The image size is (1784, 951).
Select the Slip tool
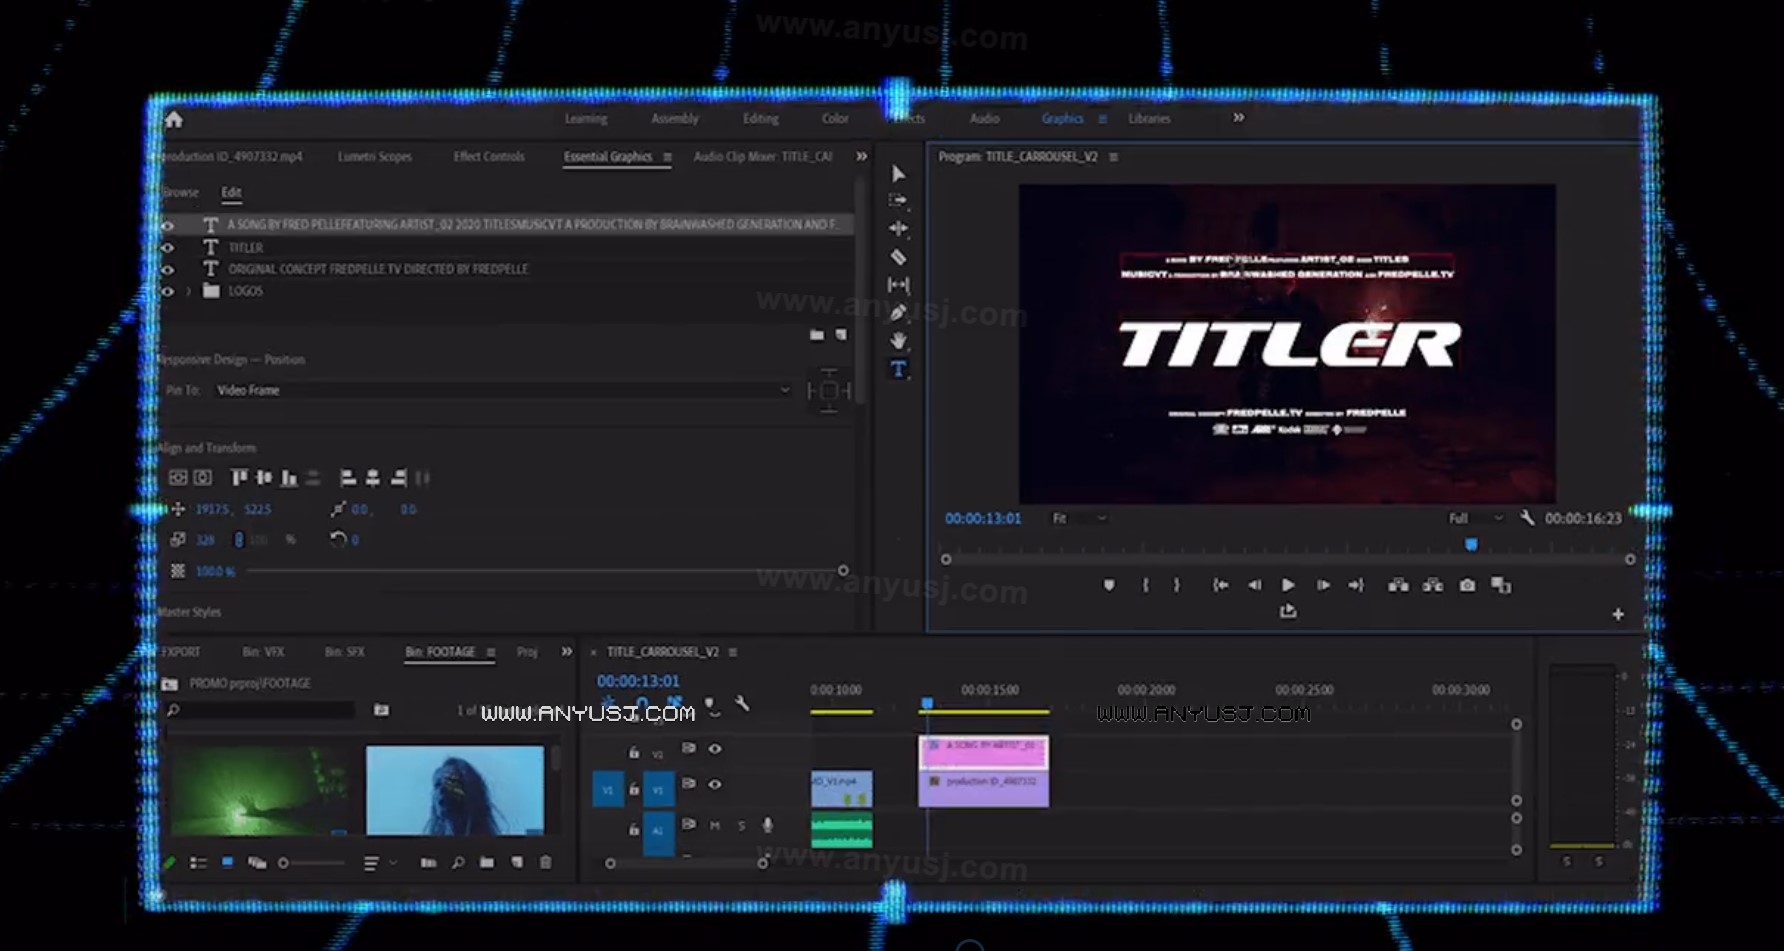click(898, 285)
